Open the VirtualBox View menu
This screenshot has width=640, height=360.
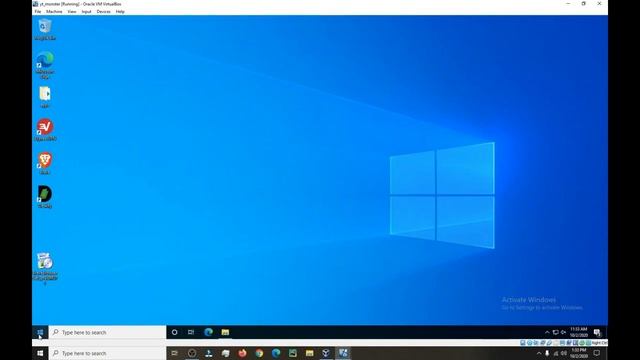point(72,11)
